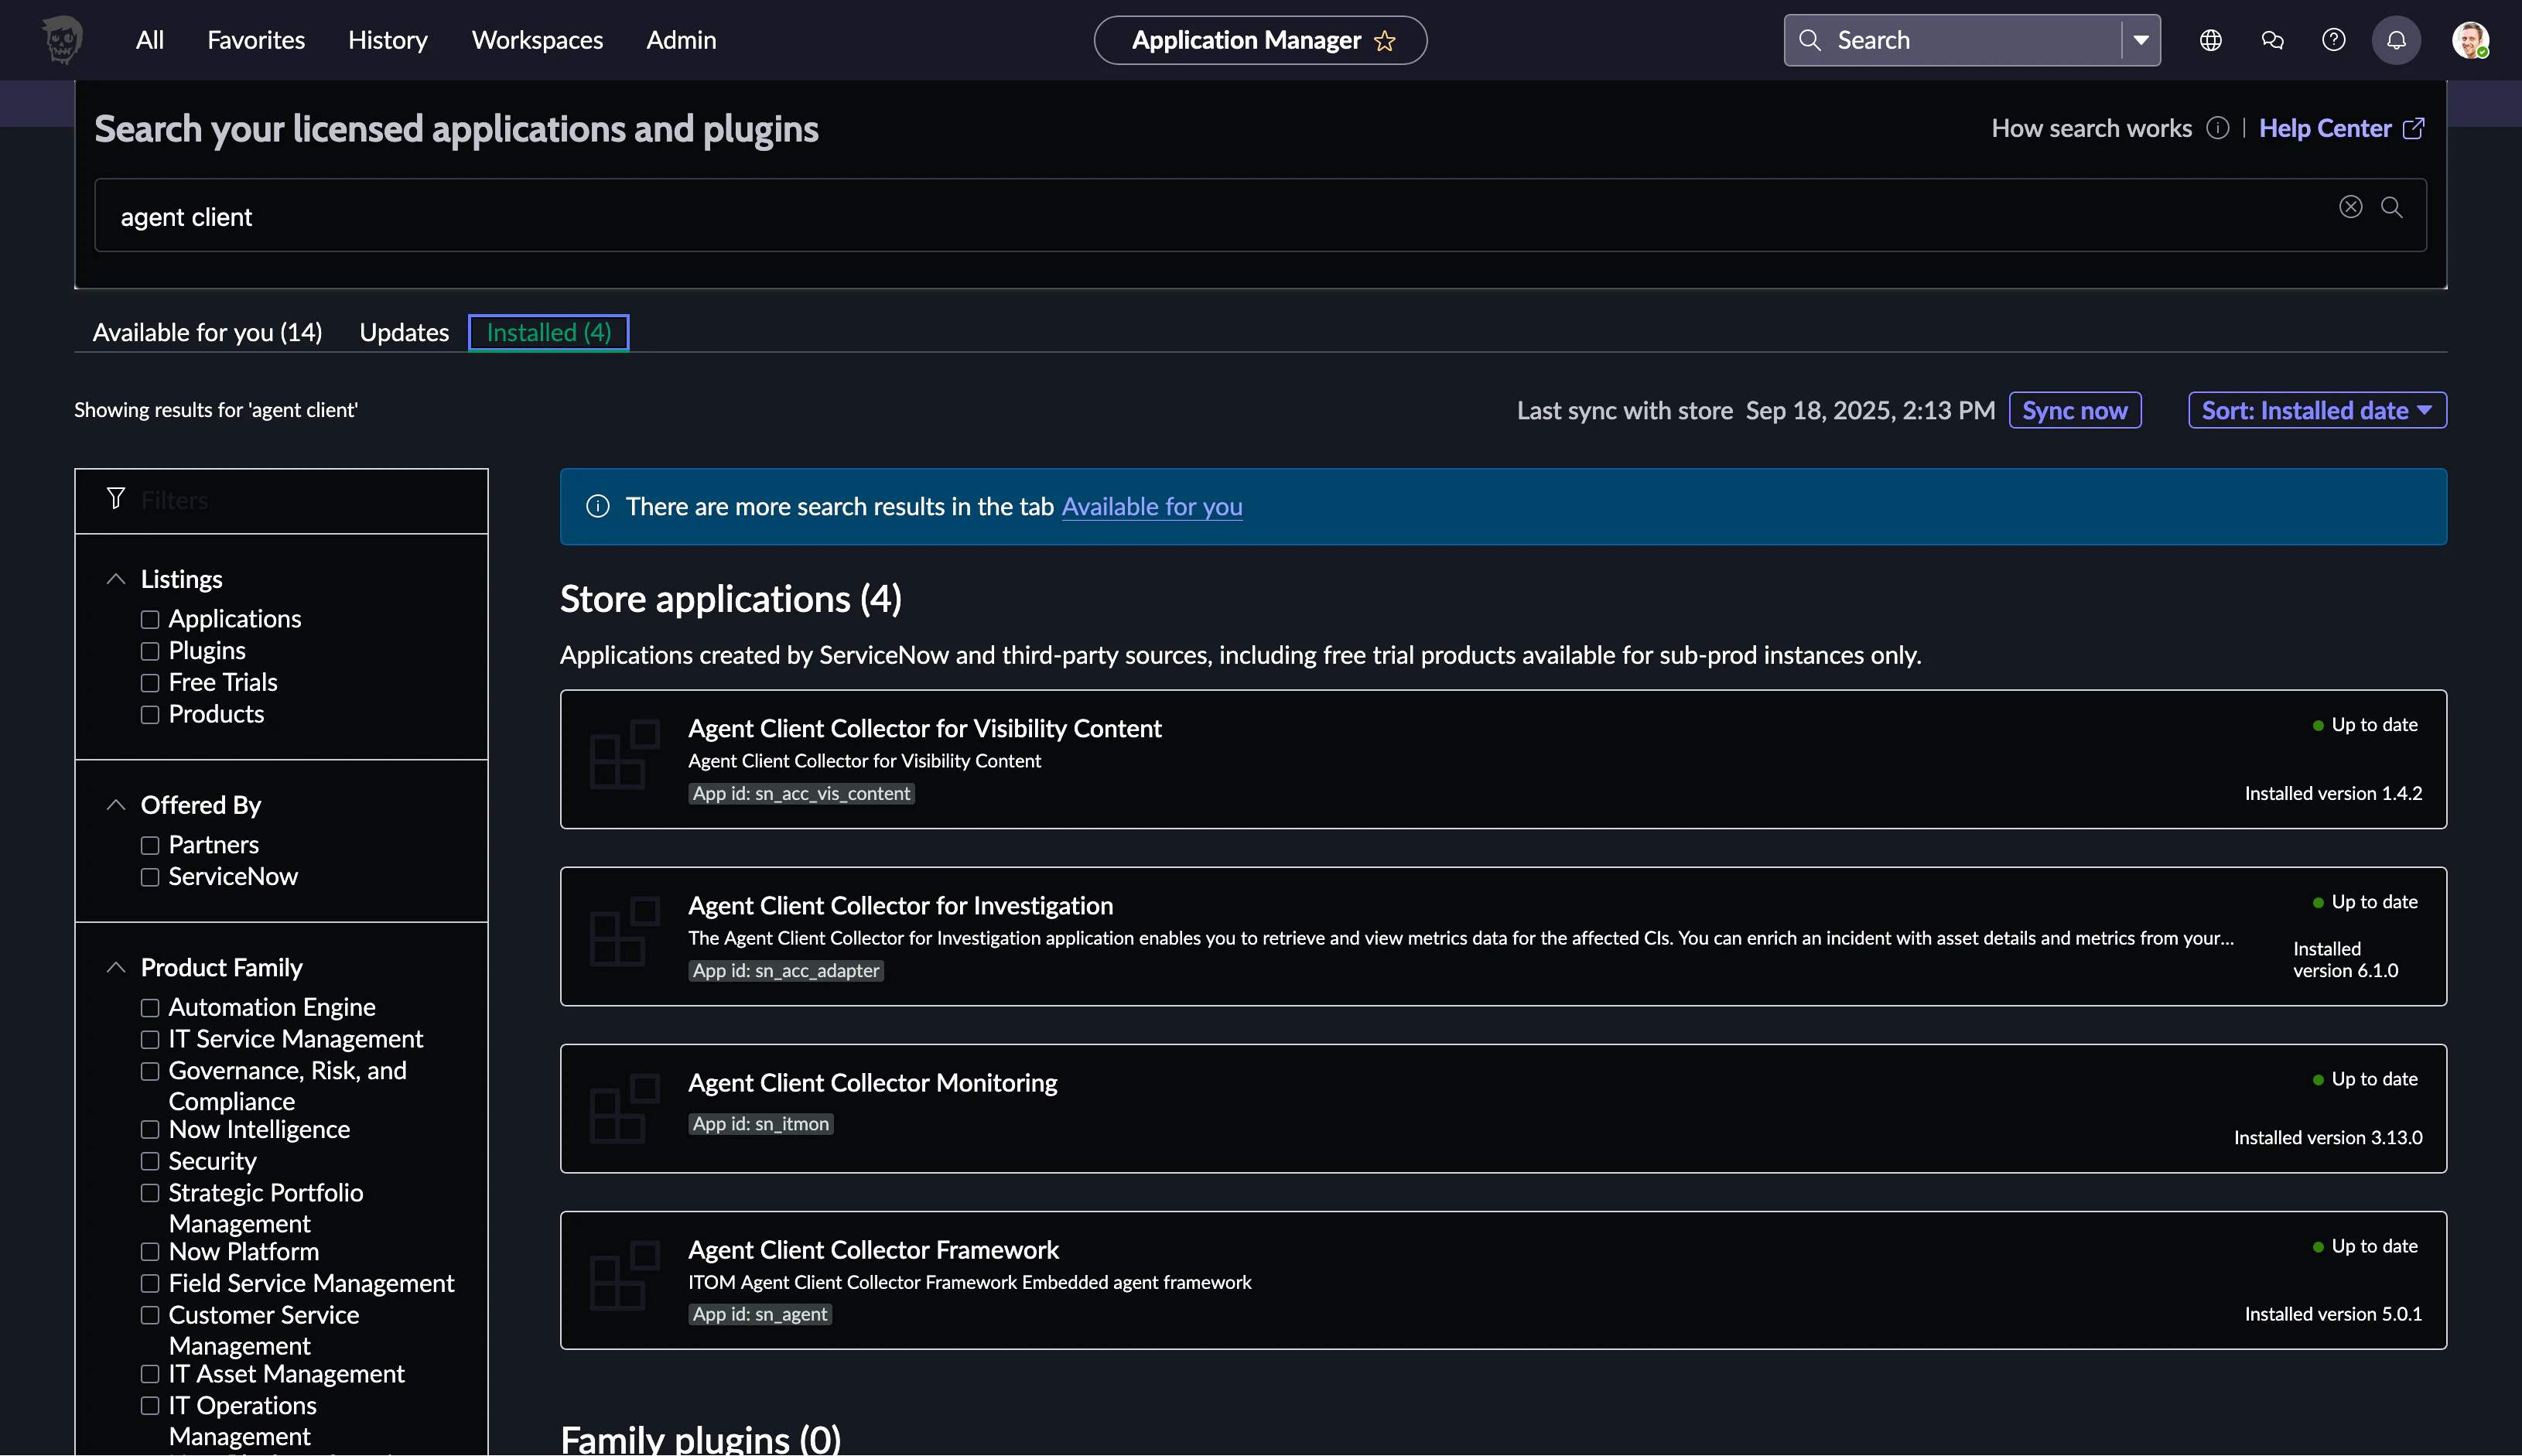Open the help question mark icon
This screenshot has height=1456, width=2522.
(2333, 40)
